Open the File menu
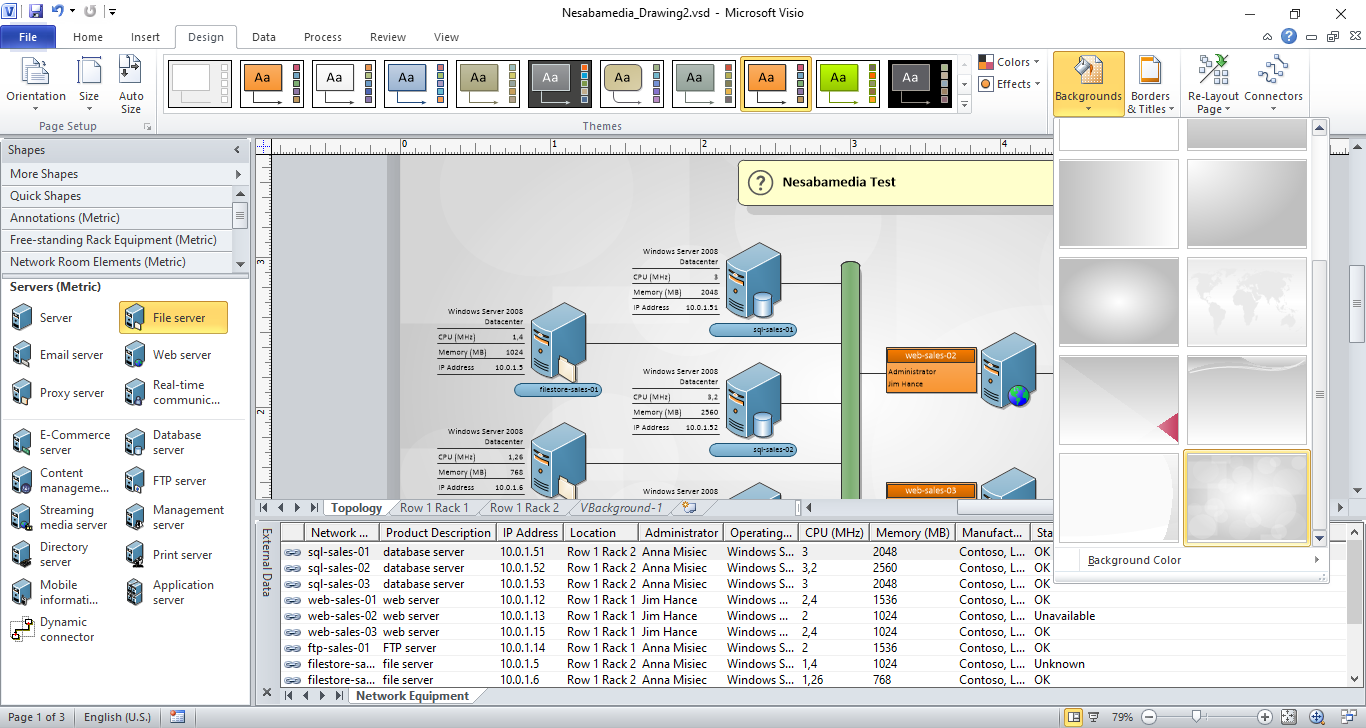Viewport: 1366px width, 728px height. coord(28,37)
